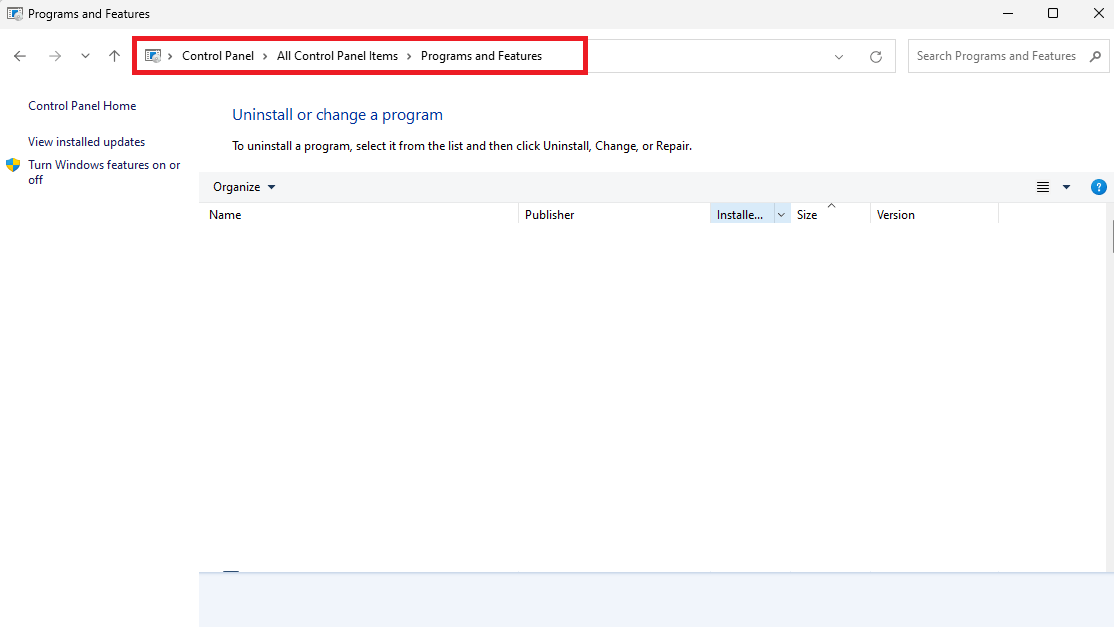Click the back navigation arrow

(19, 56)
